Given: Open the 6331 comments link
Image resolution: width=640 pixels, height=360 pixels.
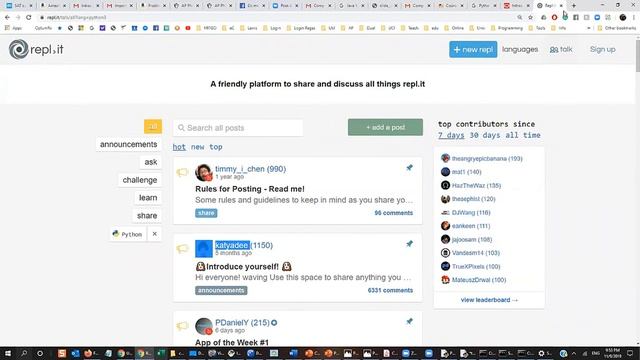Looking at the screenshot, I should (390, 291).
